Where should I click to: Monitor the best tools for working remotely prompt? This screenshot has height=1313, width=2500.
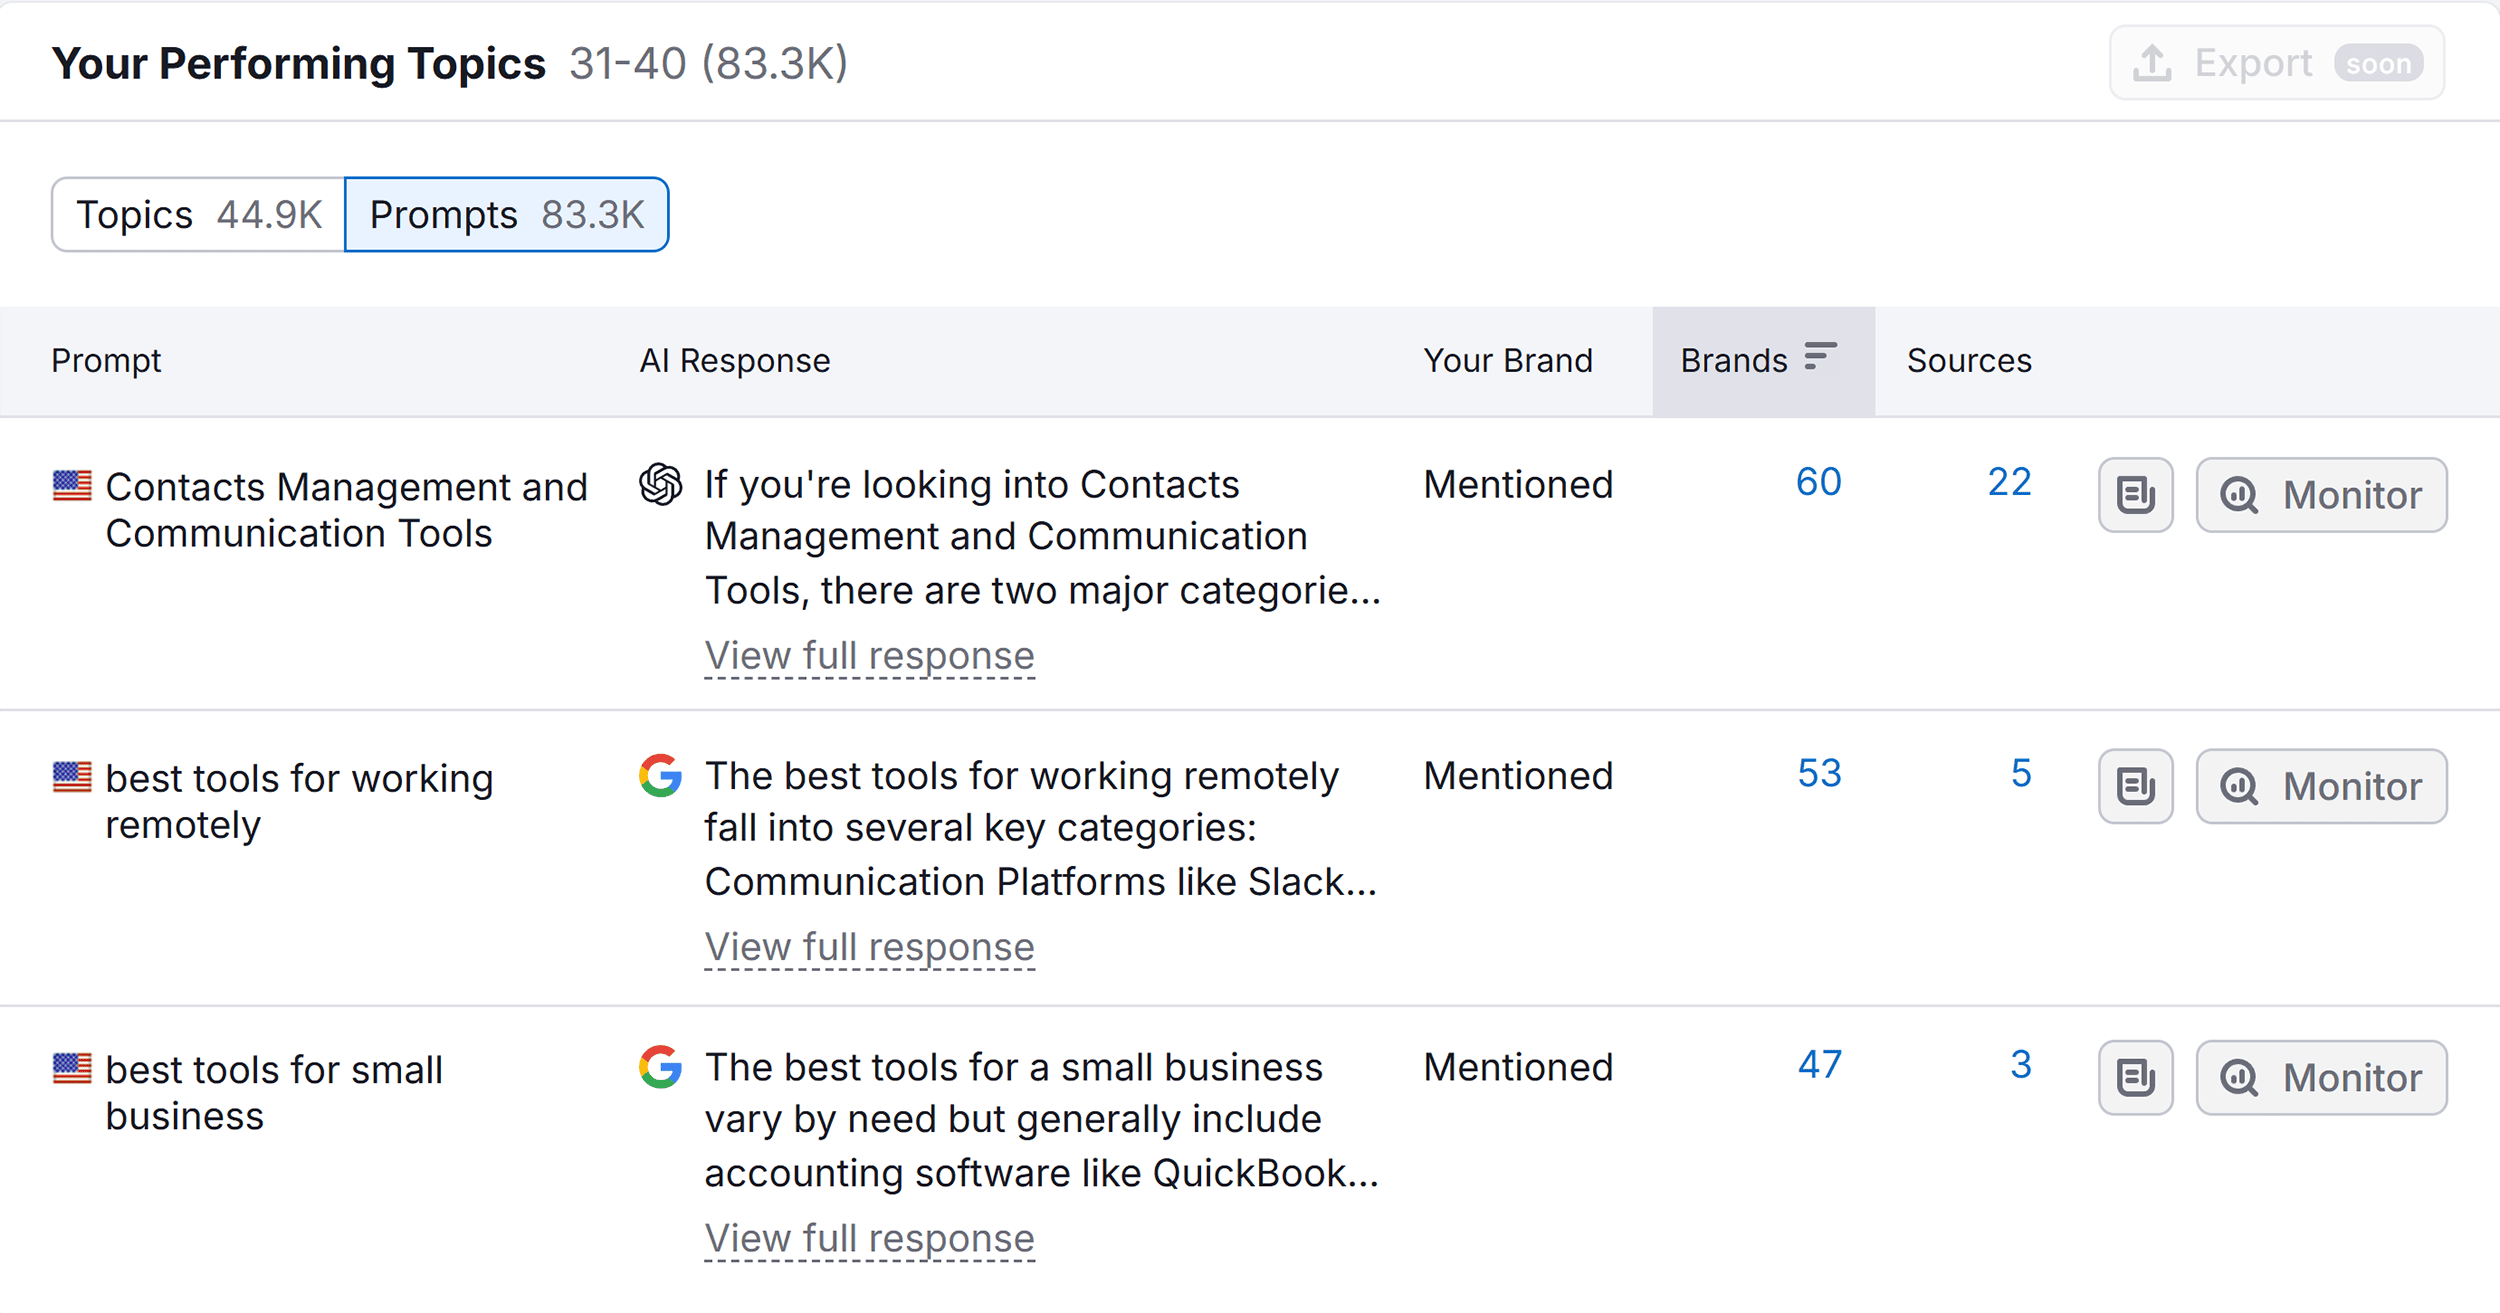click(2321, 786)
